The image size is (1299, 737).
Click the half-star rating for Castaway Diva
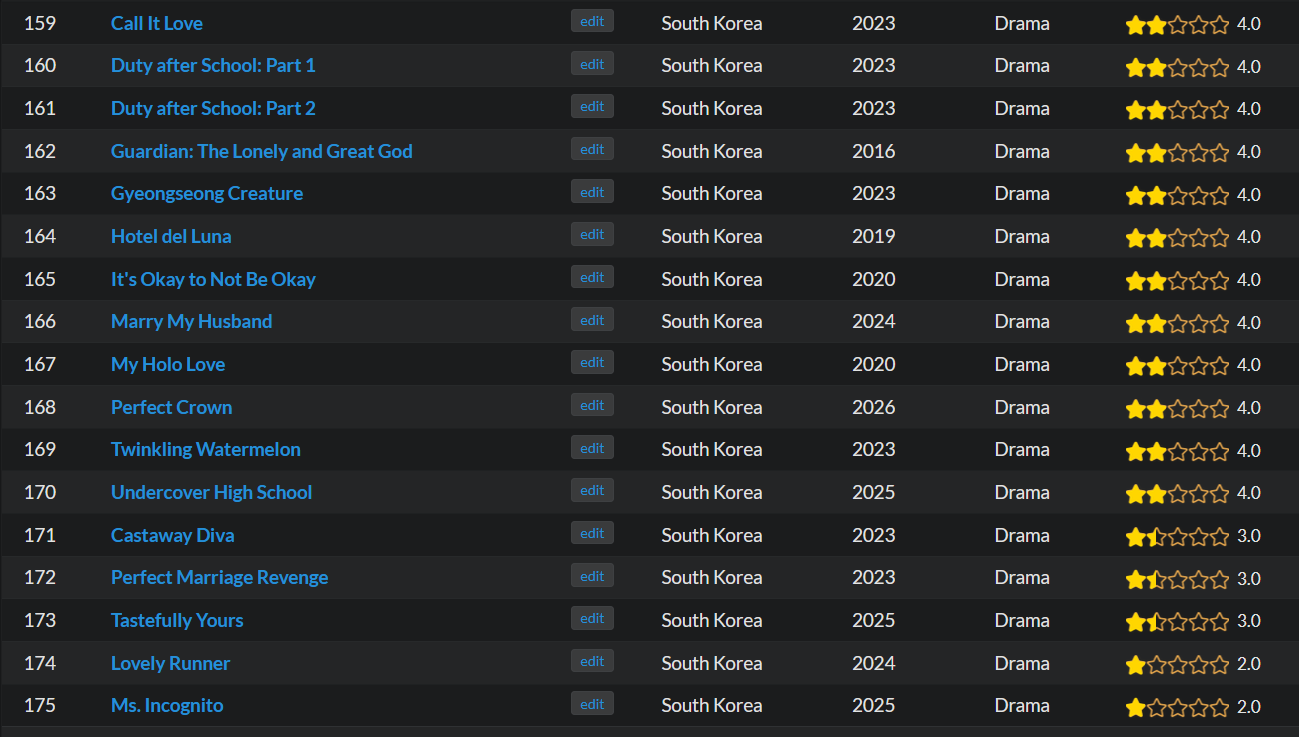pos(1177,536)
